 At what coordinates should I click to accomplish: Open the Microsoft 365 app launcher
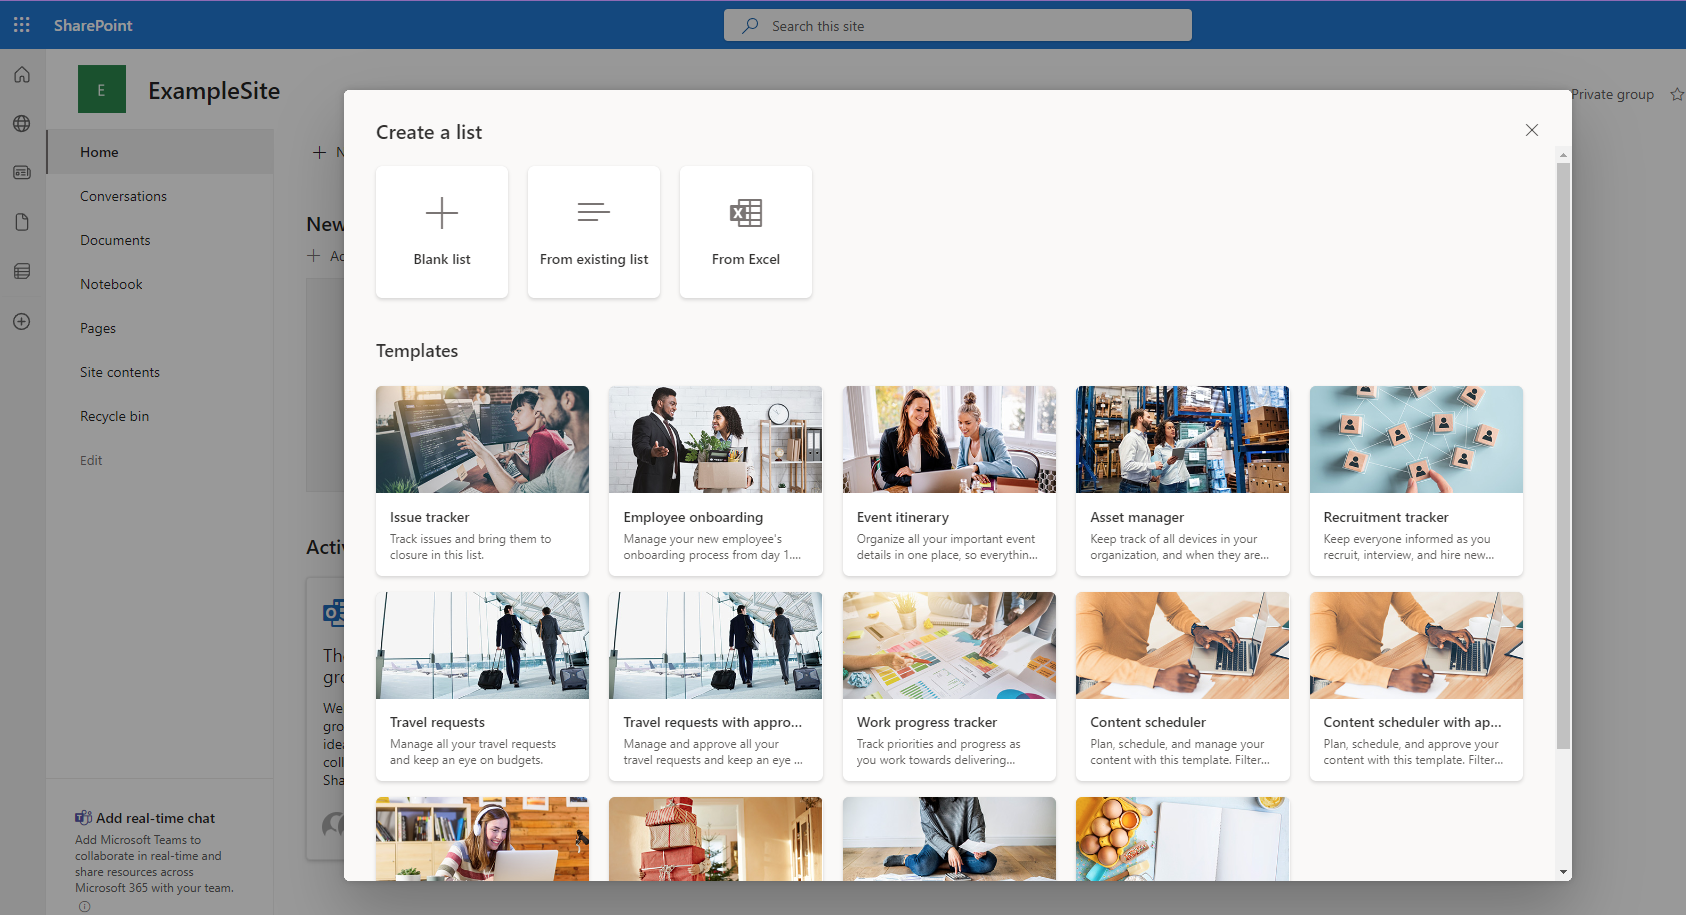(21, 24)
